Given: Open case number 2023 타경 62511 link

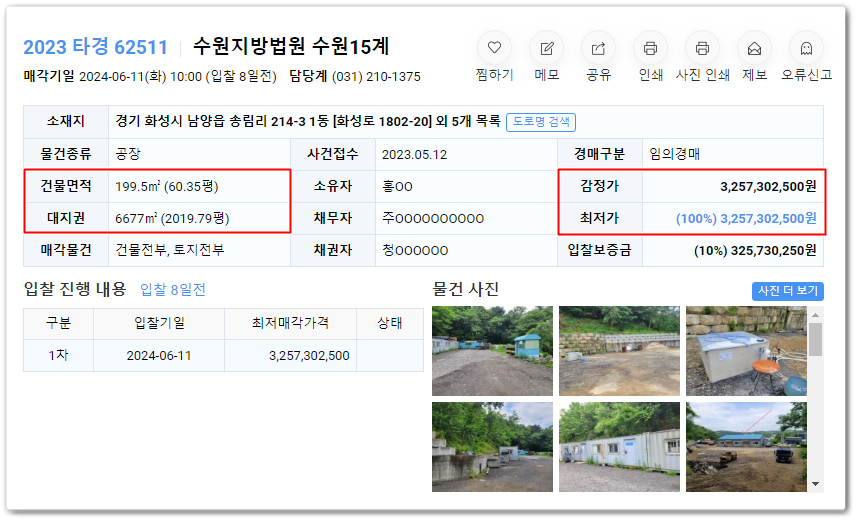Looking at the screenshot, I should 95,47.
